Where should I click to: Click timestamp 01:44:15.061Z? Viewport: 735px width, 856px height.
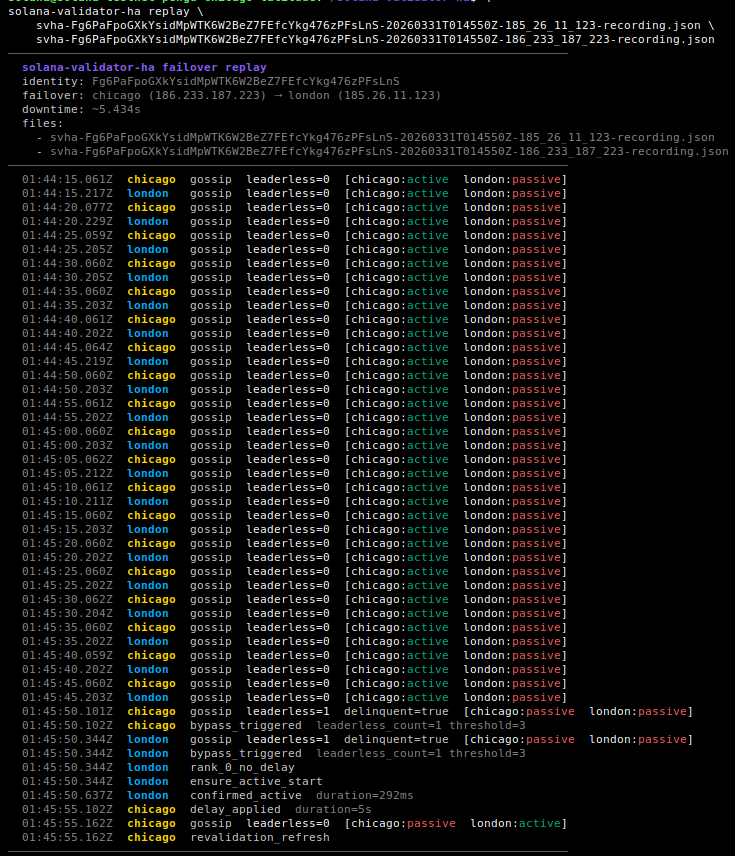pos(67,180)
